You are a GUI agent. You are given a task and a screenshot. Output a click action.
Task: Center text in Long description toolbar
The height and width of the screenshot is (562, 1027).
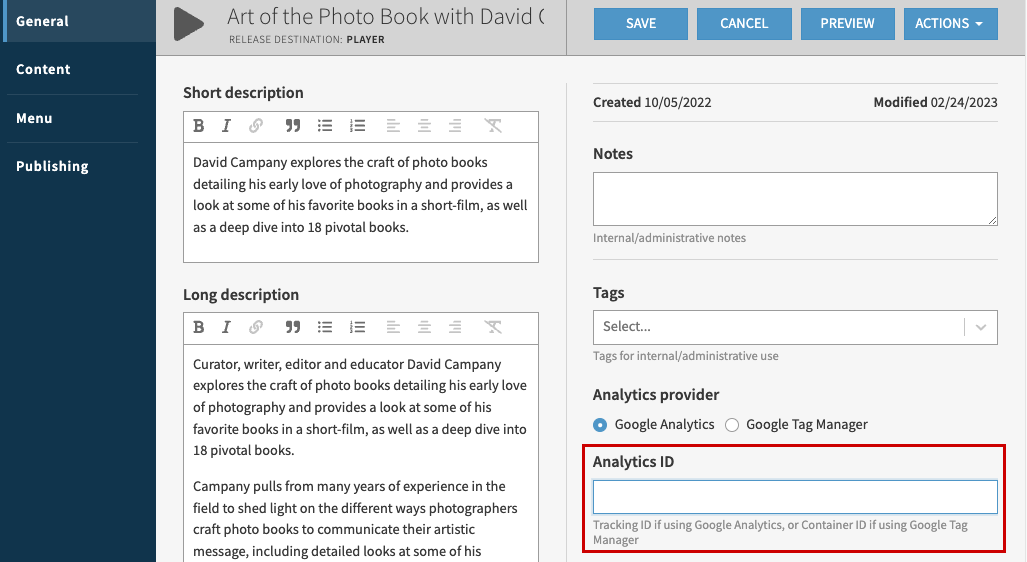coord(424,327)
